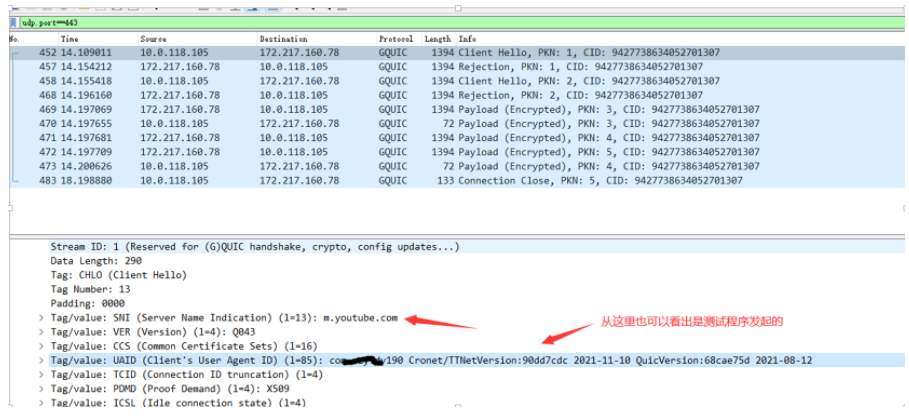Sort packets by the Length column header
909x417 pixels.
(439, 39)
